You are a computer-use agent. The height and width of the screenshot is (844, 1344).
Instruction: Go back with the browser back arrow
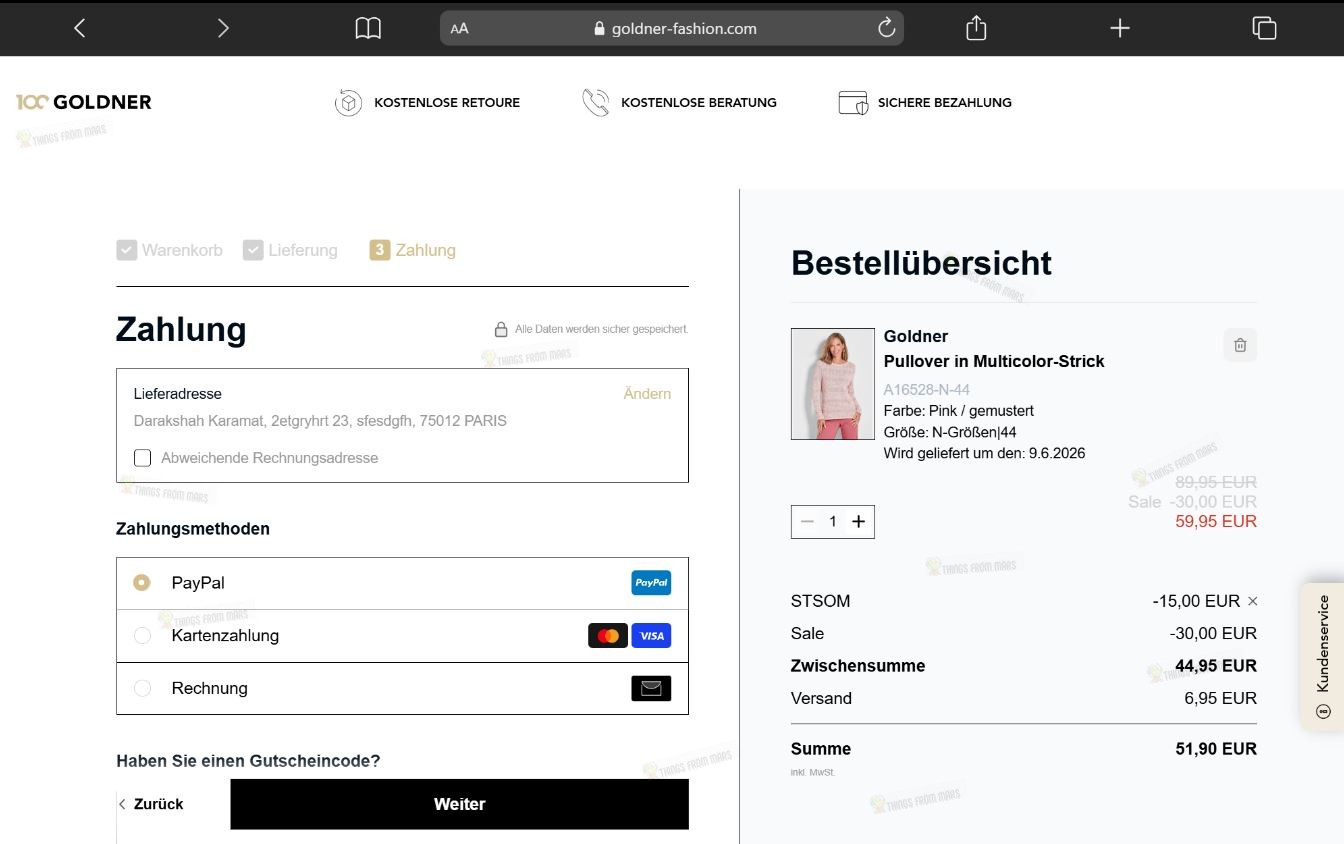(x=80, y=28)
